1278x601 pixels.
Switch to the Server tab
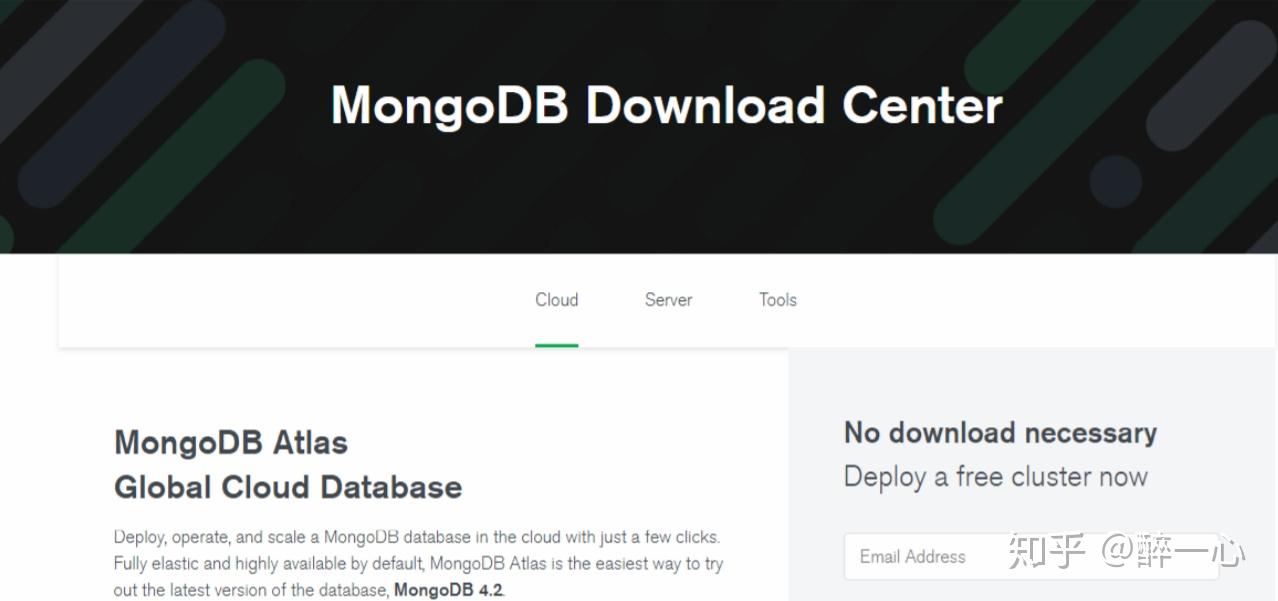coord(668,300)
